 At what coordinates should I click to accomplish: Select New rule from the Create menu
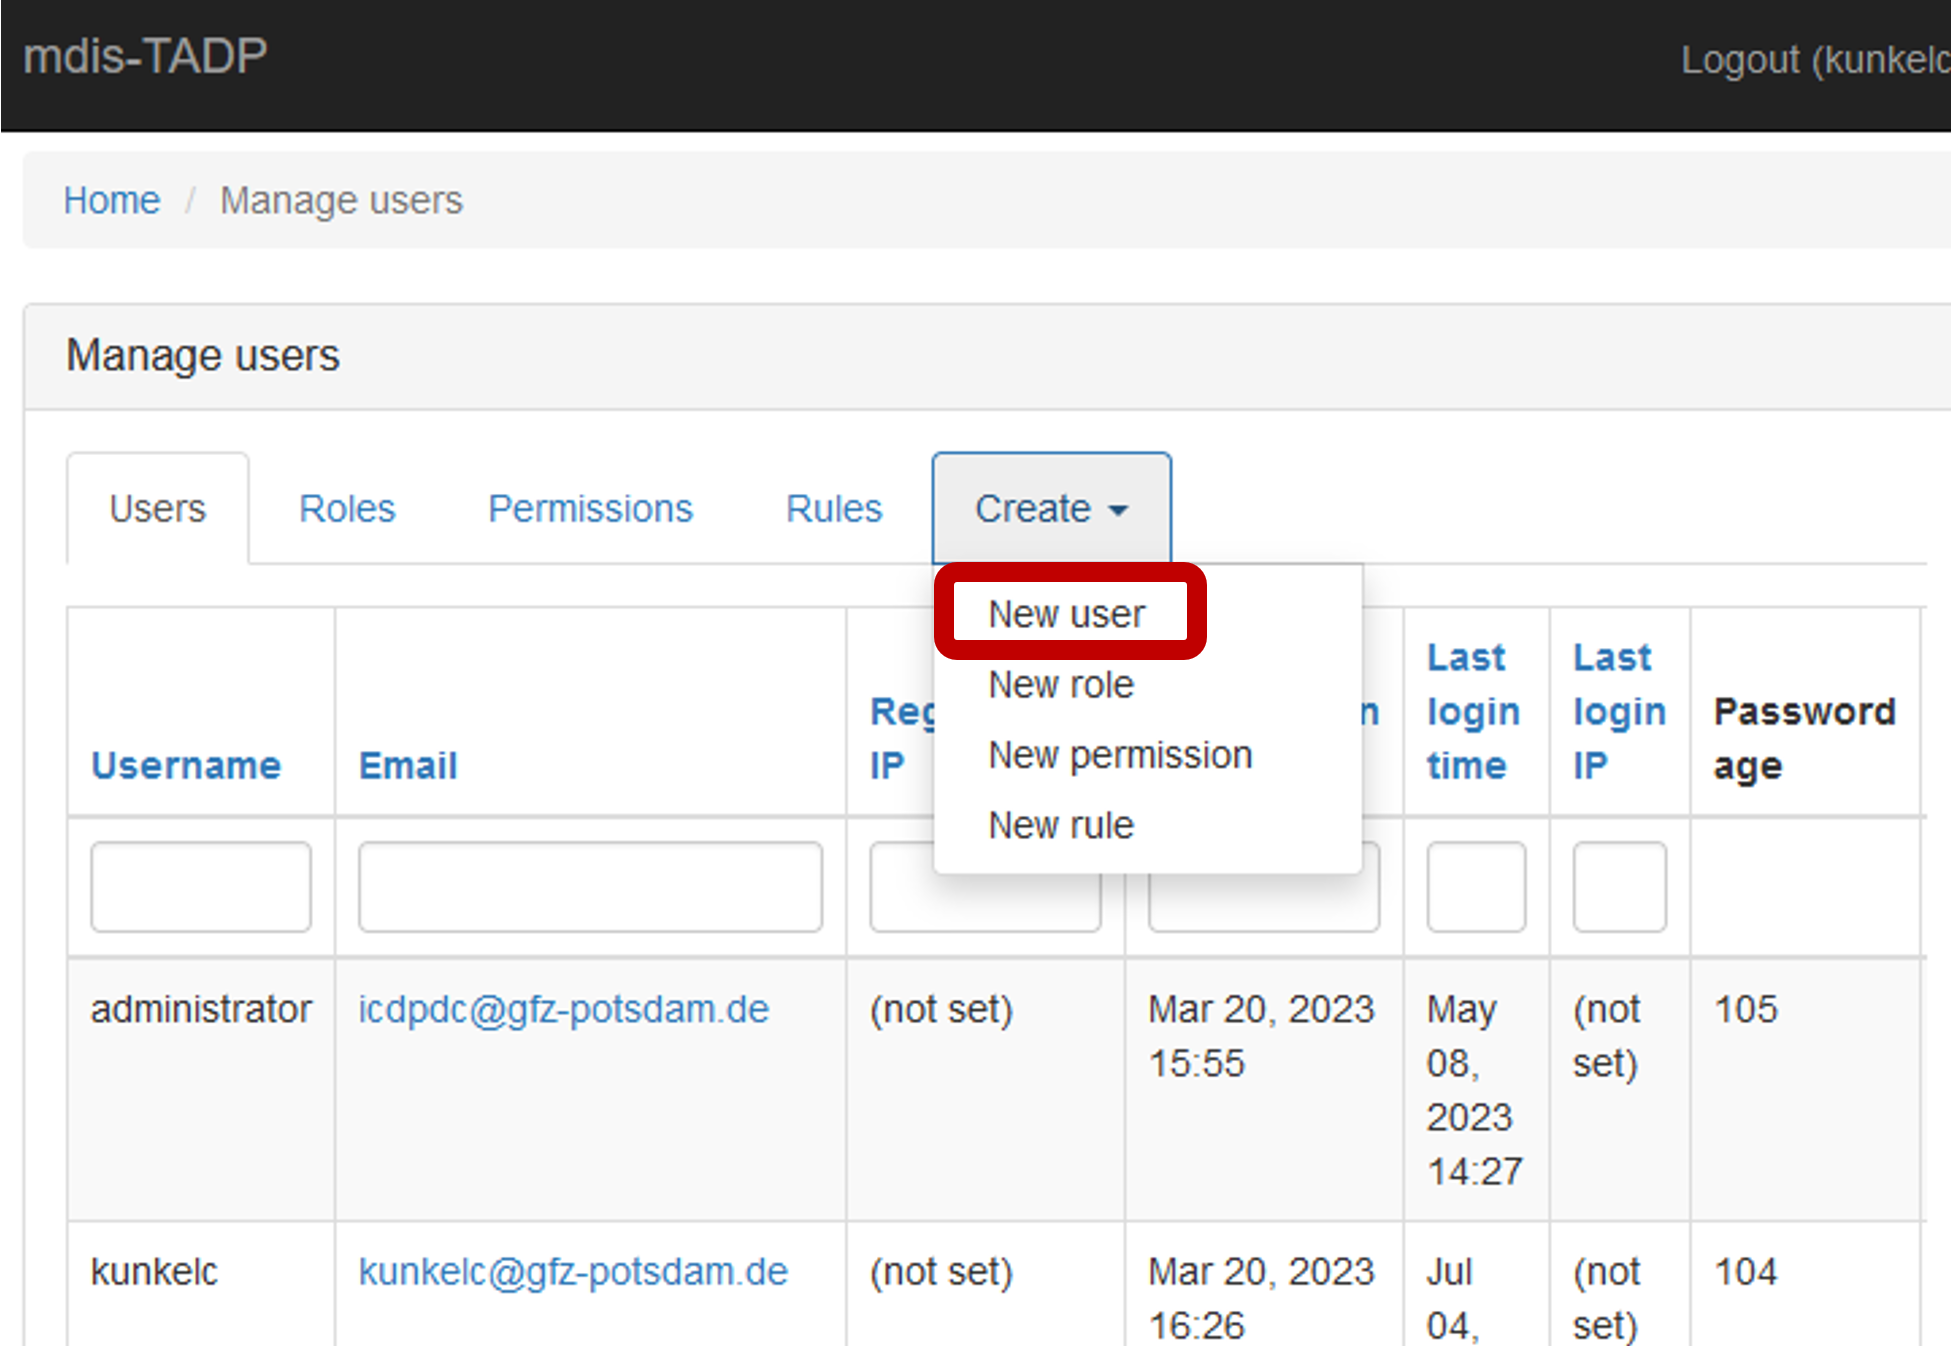click(x=1060, y=825)
